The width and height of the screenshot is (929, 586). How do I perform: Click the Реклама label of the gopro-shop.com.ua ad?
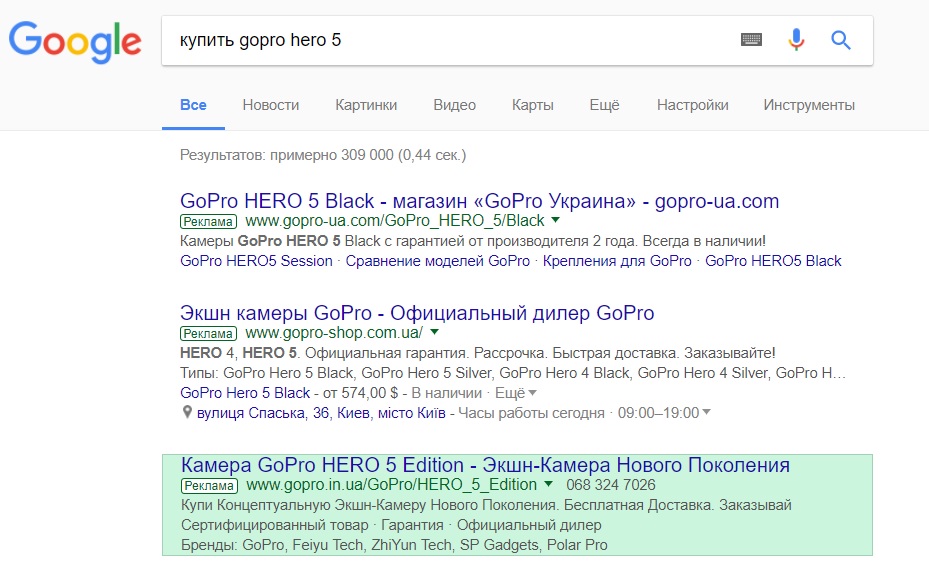(209, 334)
